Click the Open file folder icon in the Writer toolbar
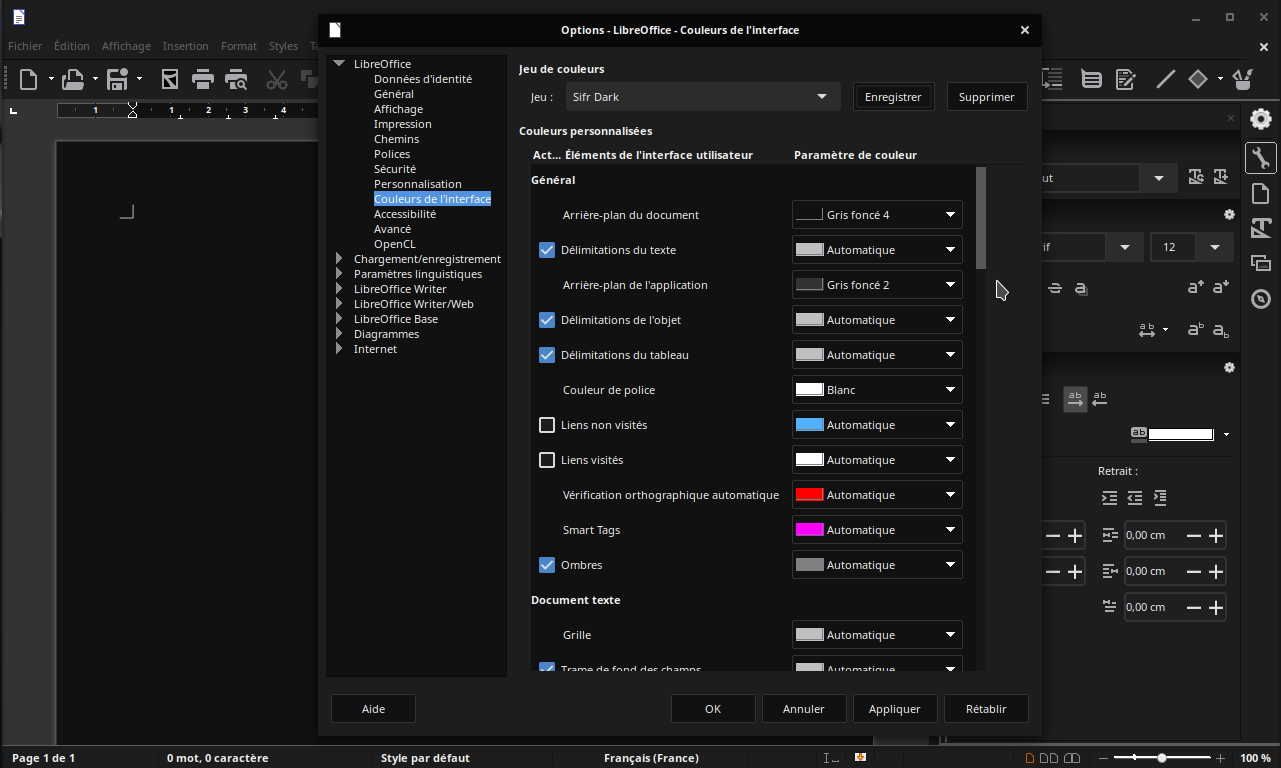The image size is (1281, 768). tap(72, 79)
